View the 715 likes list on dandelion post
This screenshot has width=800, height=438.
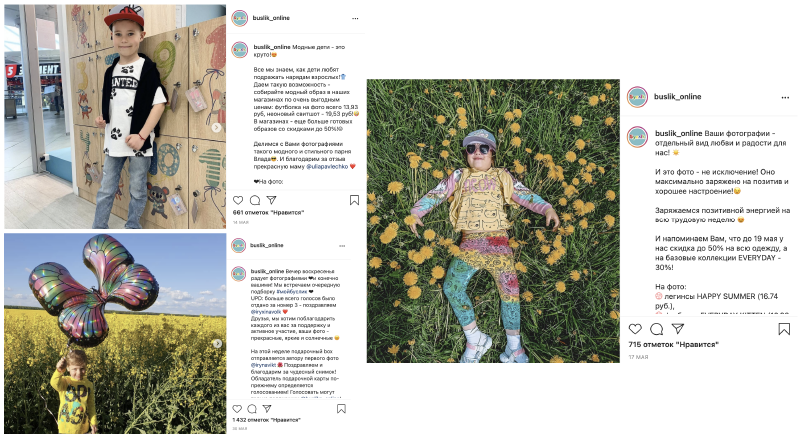673,345
